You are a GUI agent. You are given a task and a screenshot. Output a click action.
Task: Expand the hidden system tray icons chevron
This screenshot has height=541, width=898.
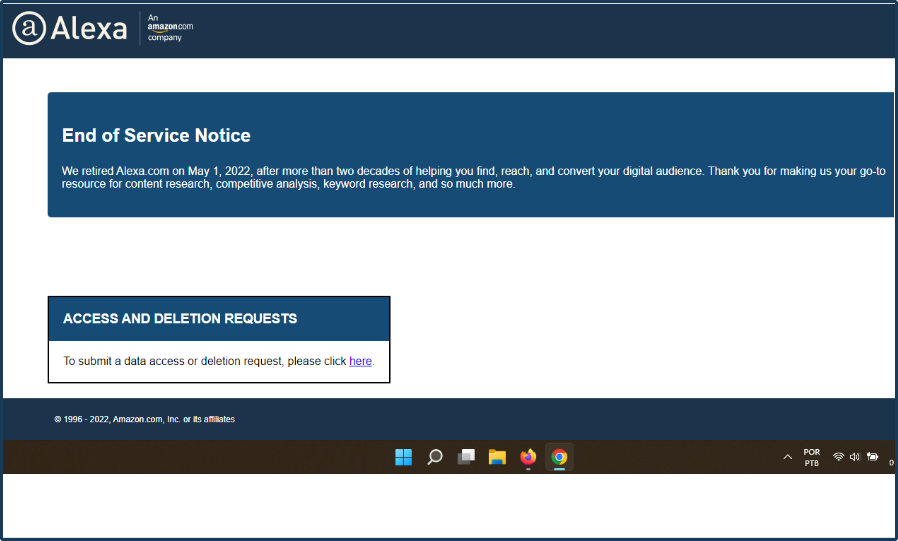tap(787, 457)
